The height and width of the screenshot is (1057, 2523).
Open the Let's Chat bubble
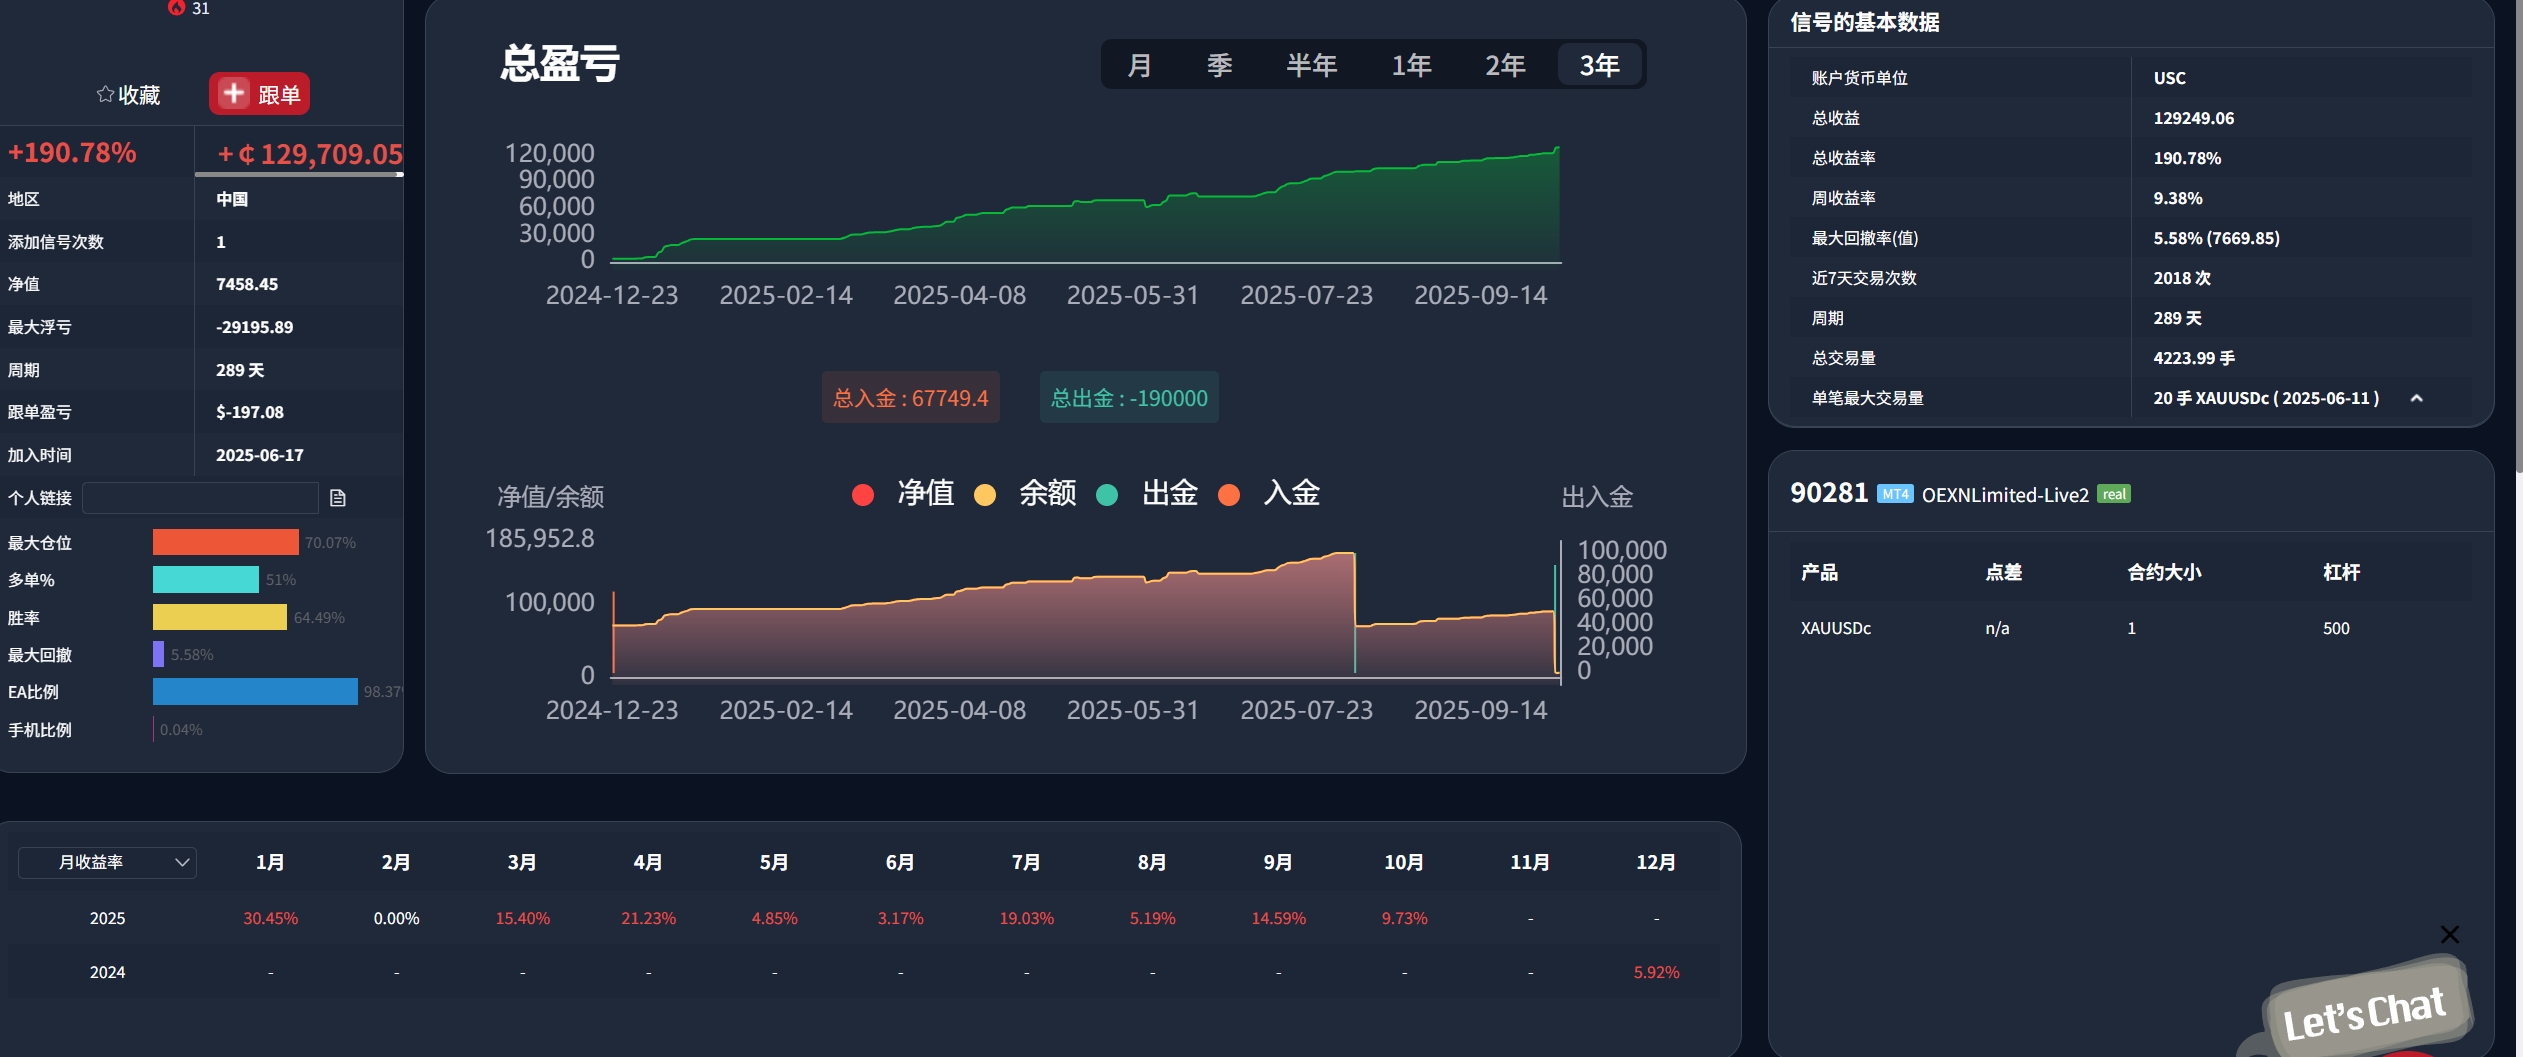2365,1012
